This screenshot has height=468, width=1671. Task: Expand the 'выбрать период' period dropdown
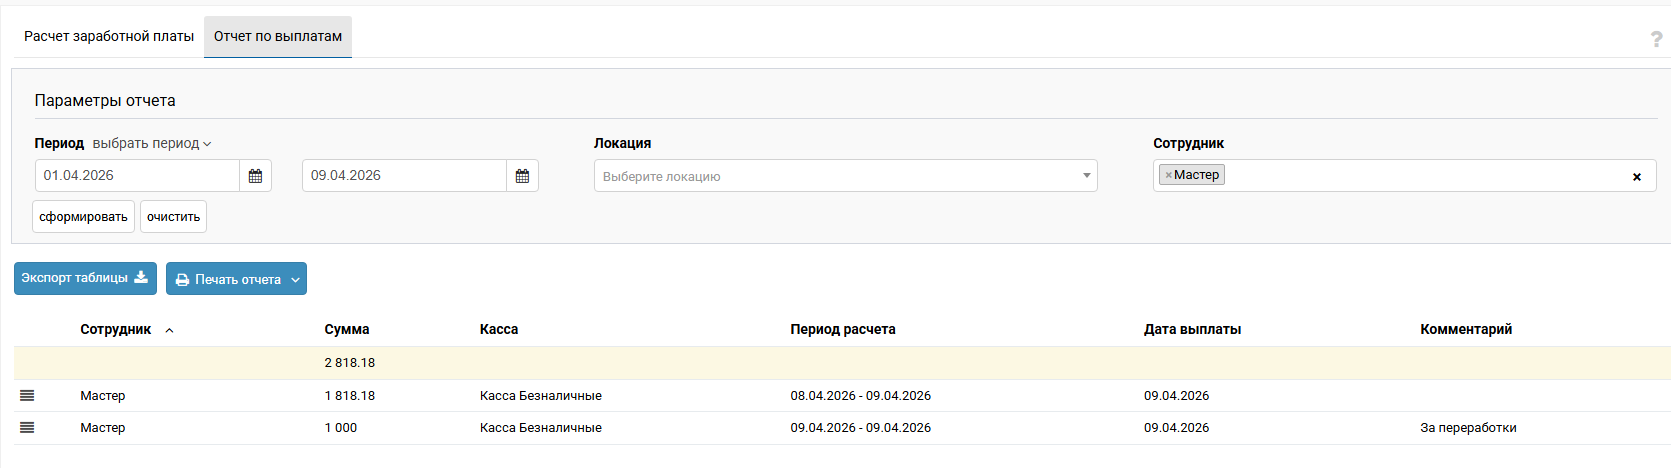click(152, 144)
